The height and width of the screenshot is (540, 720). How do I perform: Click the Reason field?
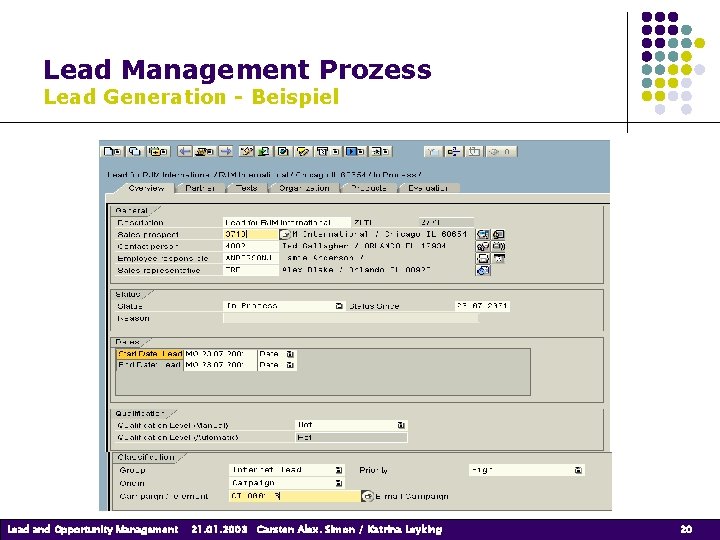[350, 318]
